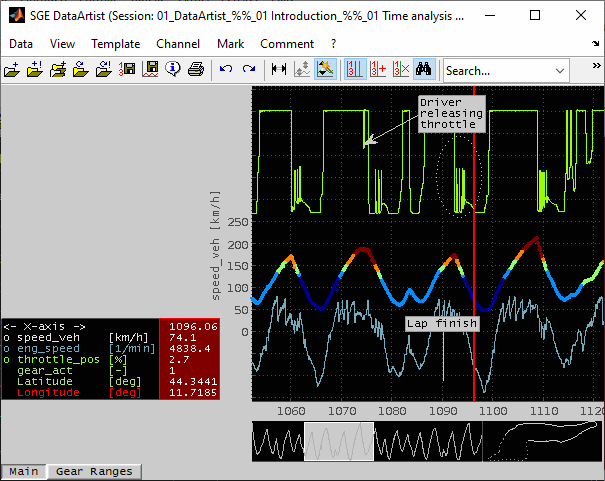Switch to the Main tab
Viewport: 605px width, 481px height.
[x=24, y=471]
